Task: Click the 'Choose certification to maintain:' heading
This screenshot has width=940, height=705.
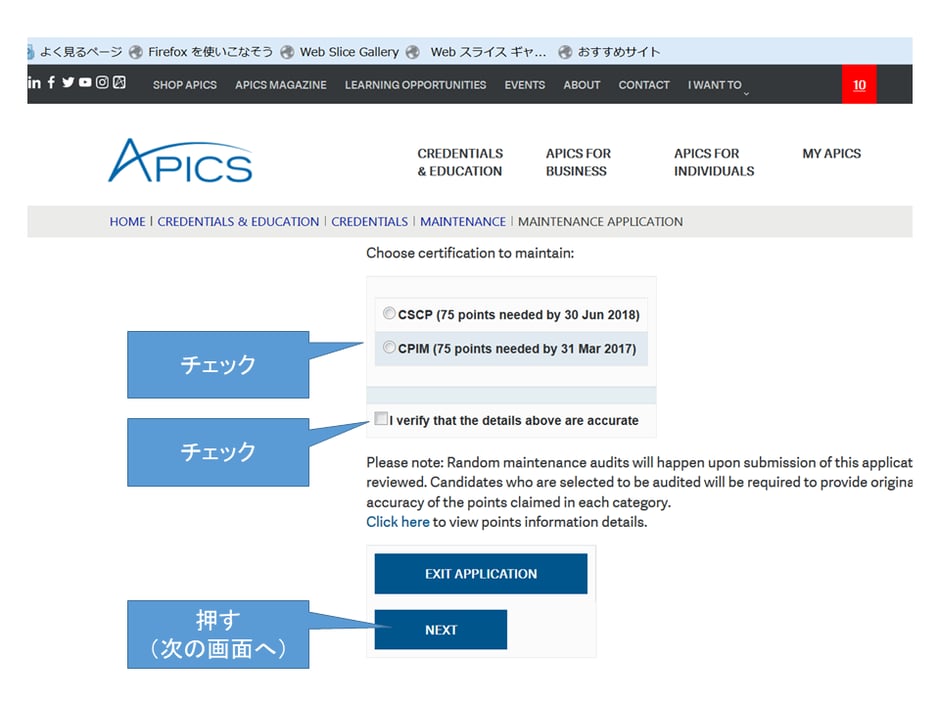Action: click(470, 253)
